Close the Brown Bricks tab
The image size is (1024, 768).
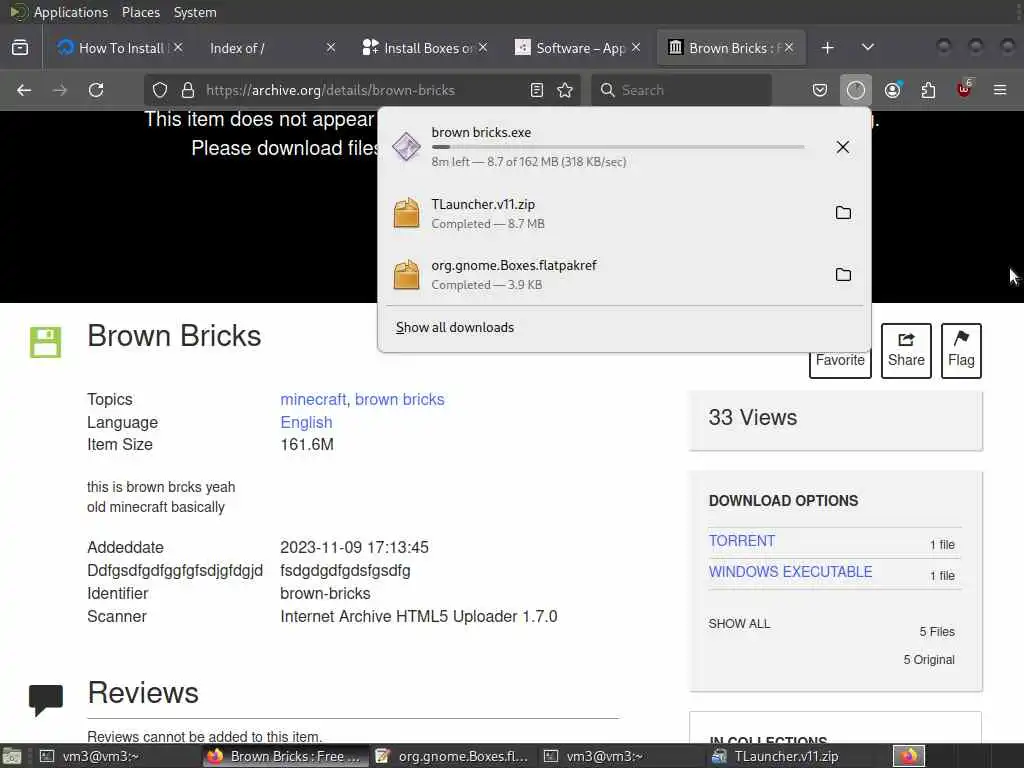(789, 47)
